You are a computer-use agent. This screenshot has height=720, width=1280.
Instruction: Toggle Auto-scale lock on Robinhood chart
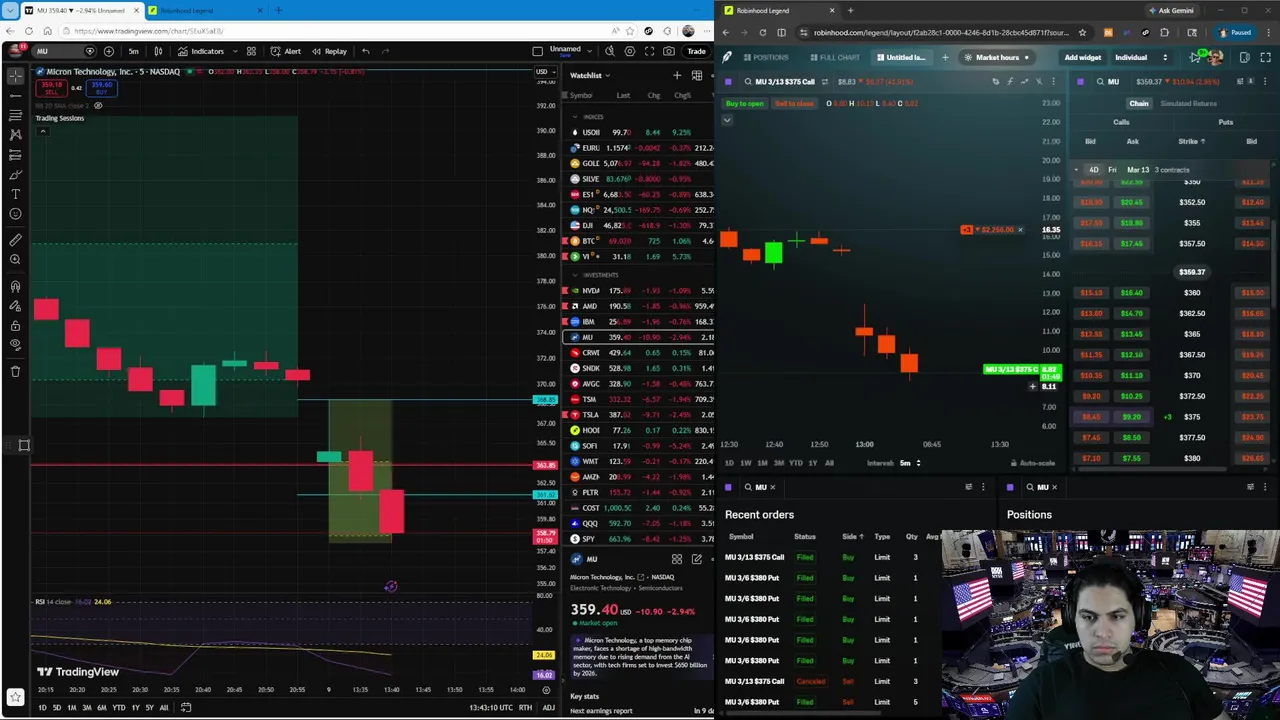(1031, 463)
